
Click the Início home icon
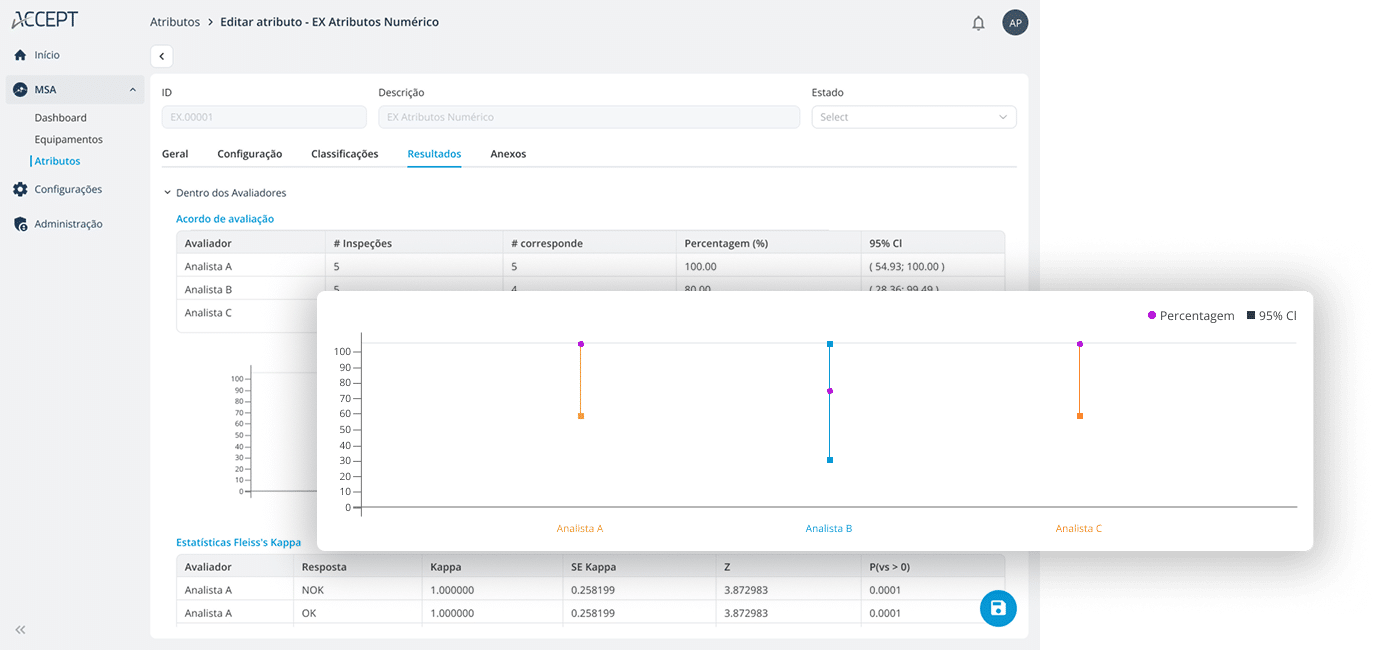pos(20,55)
